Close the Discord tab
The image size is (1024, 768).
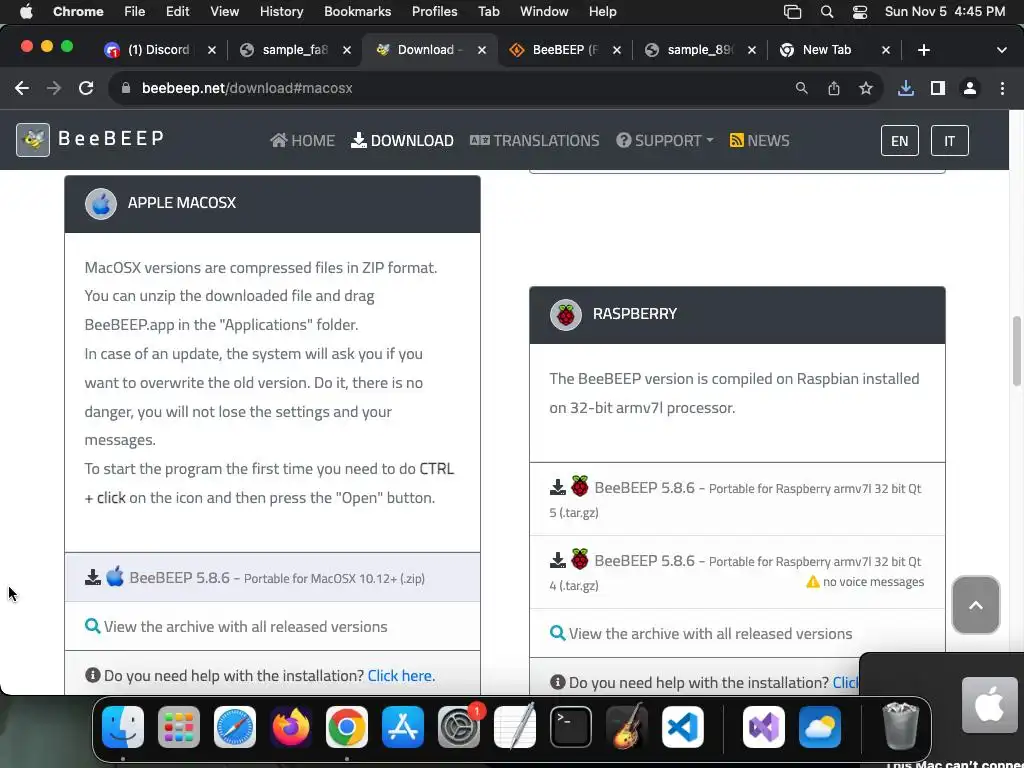click(x=212, y=50)
